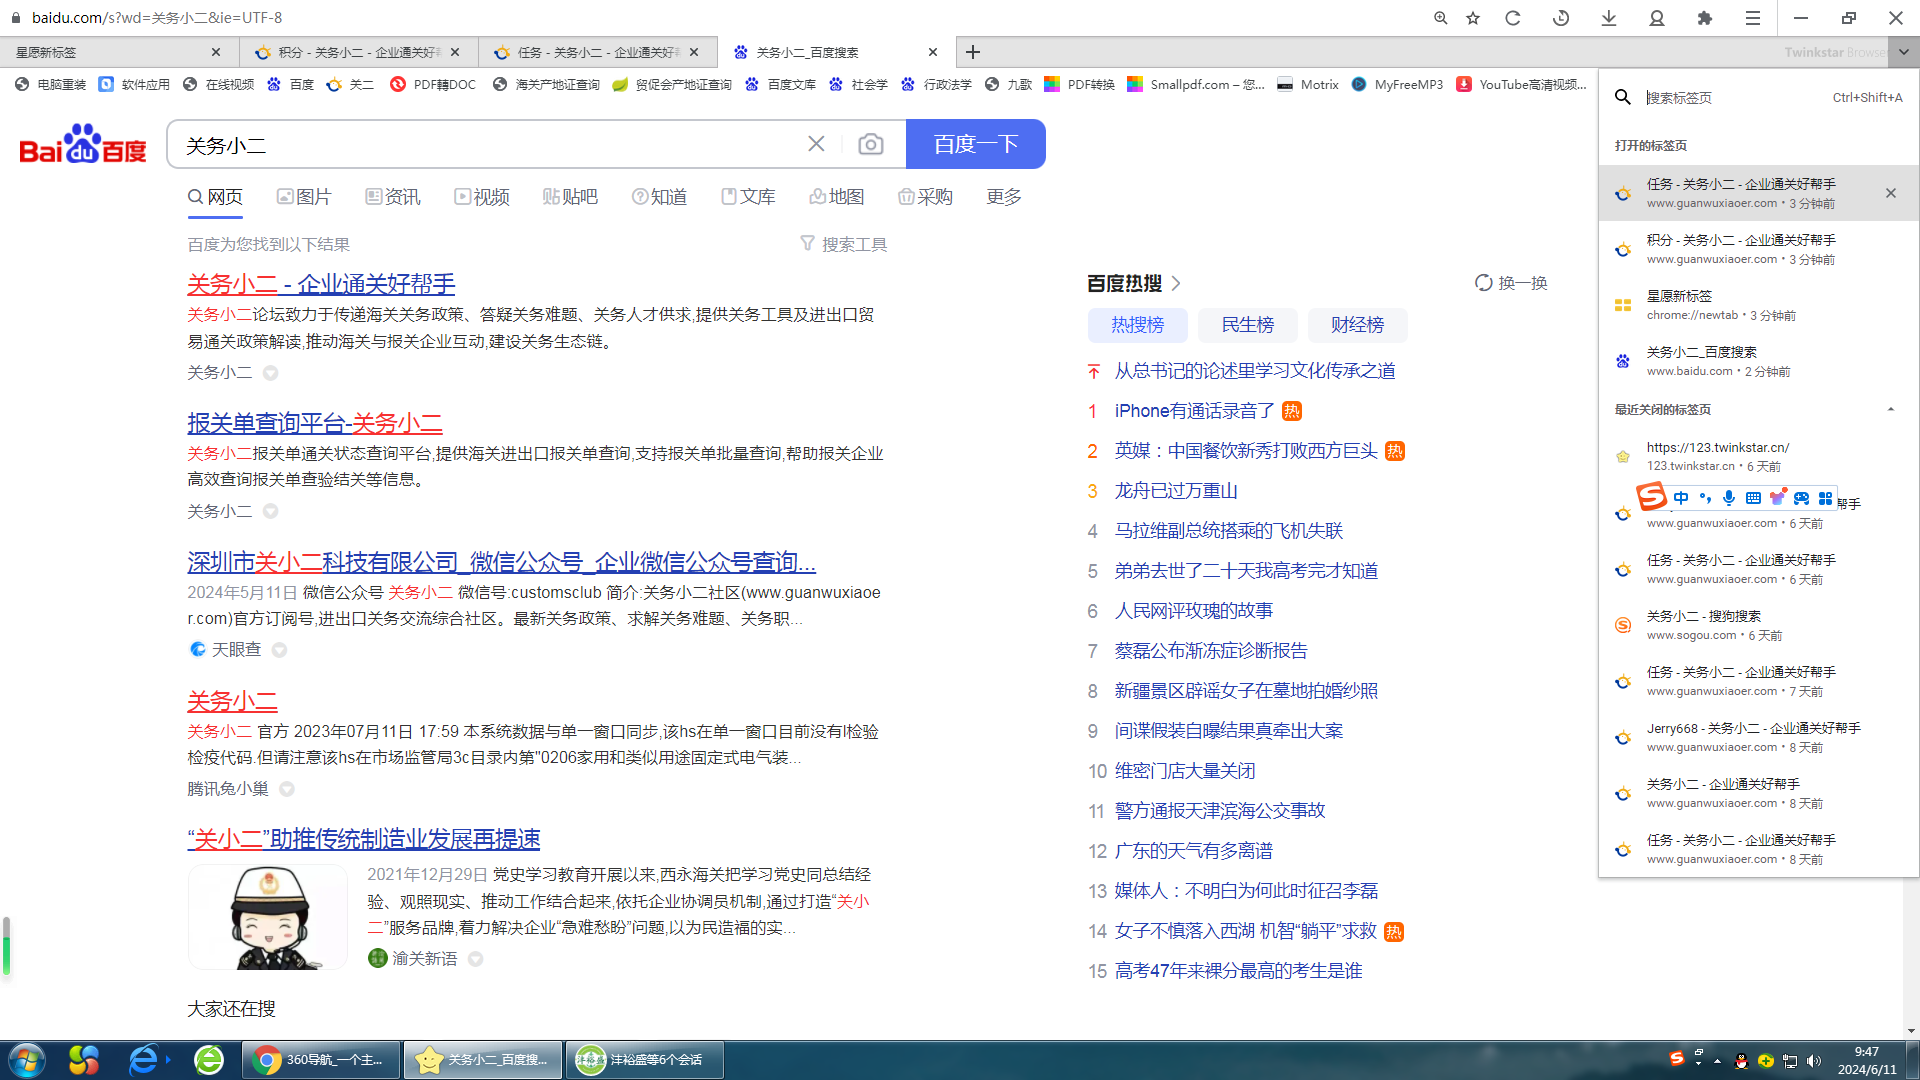Open the taskbar volume speaker icon

point(1814,1061)
